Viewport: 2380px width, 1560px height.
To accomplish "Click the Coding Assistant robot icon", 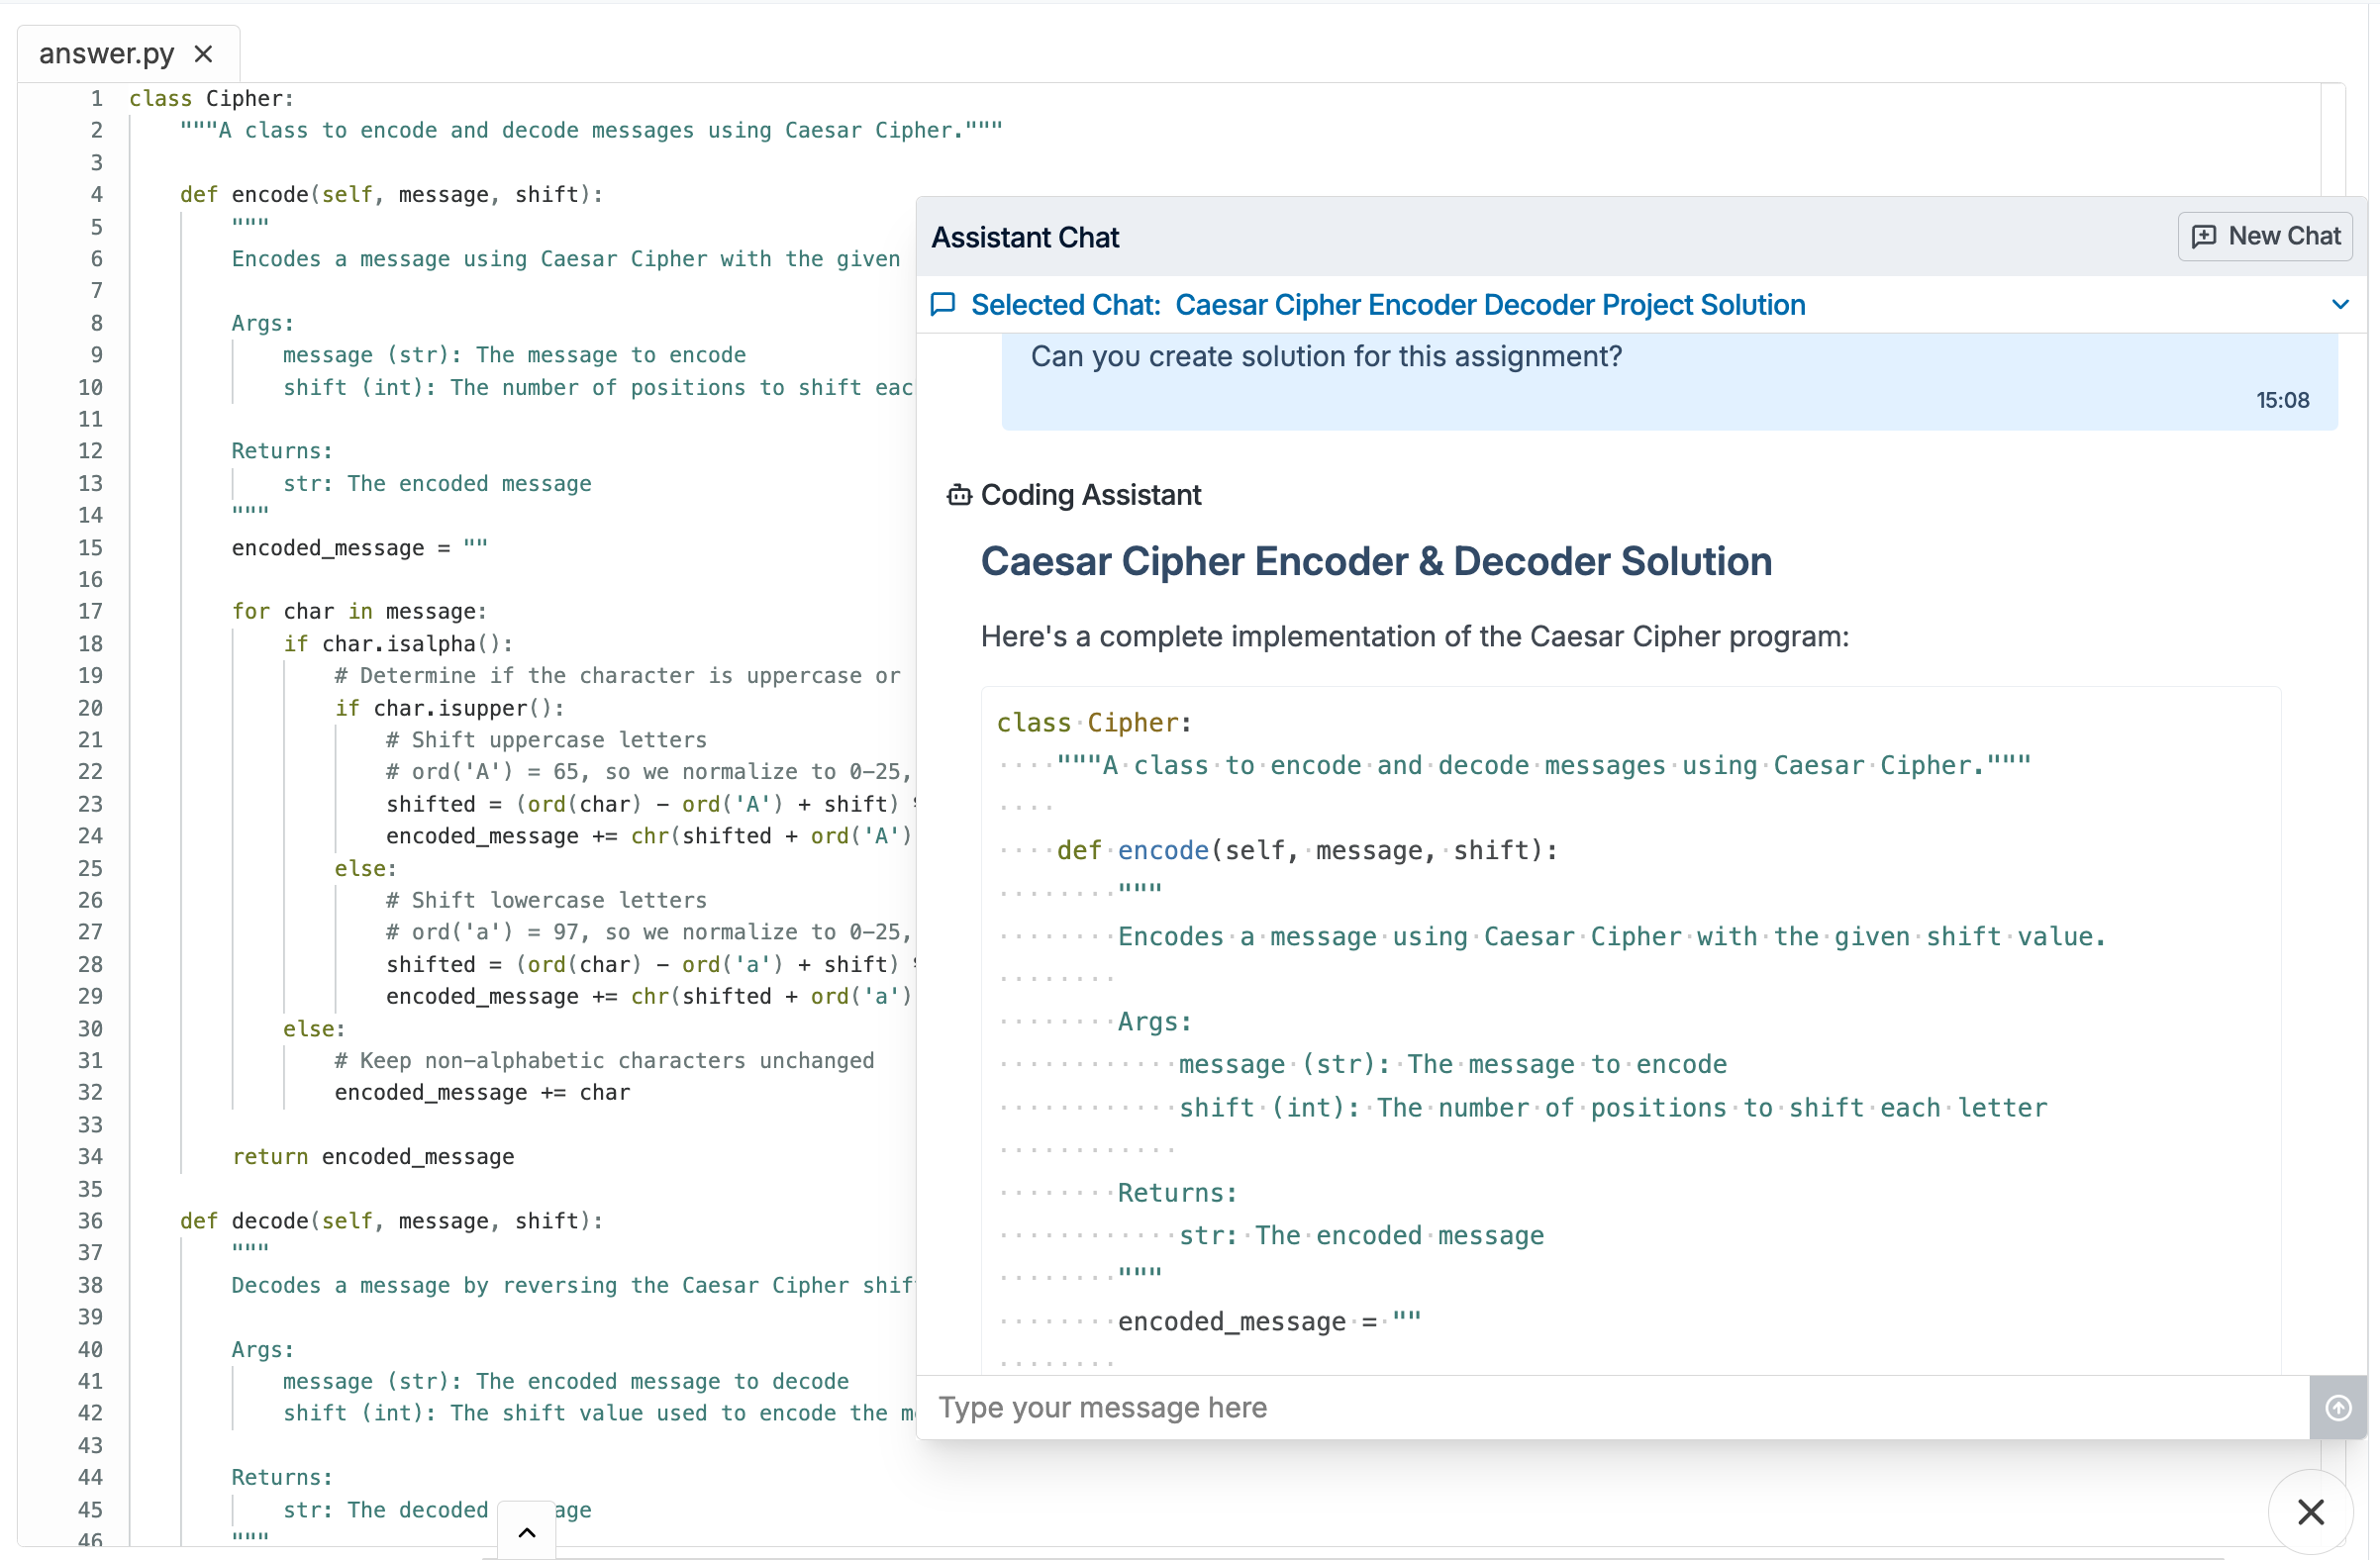I will click(959, 495).
